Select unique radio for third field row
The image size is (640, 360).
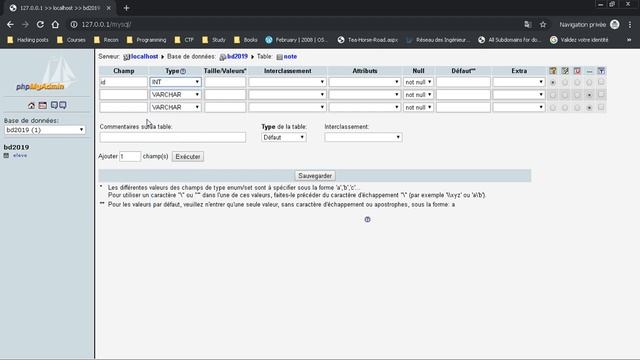pos(577,108)
